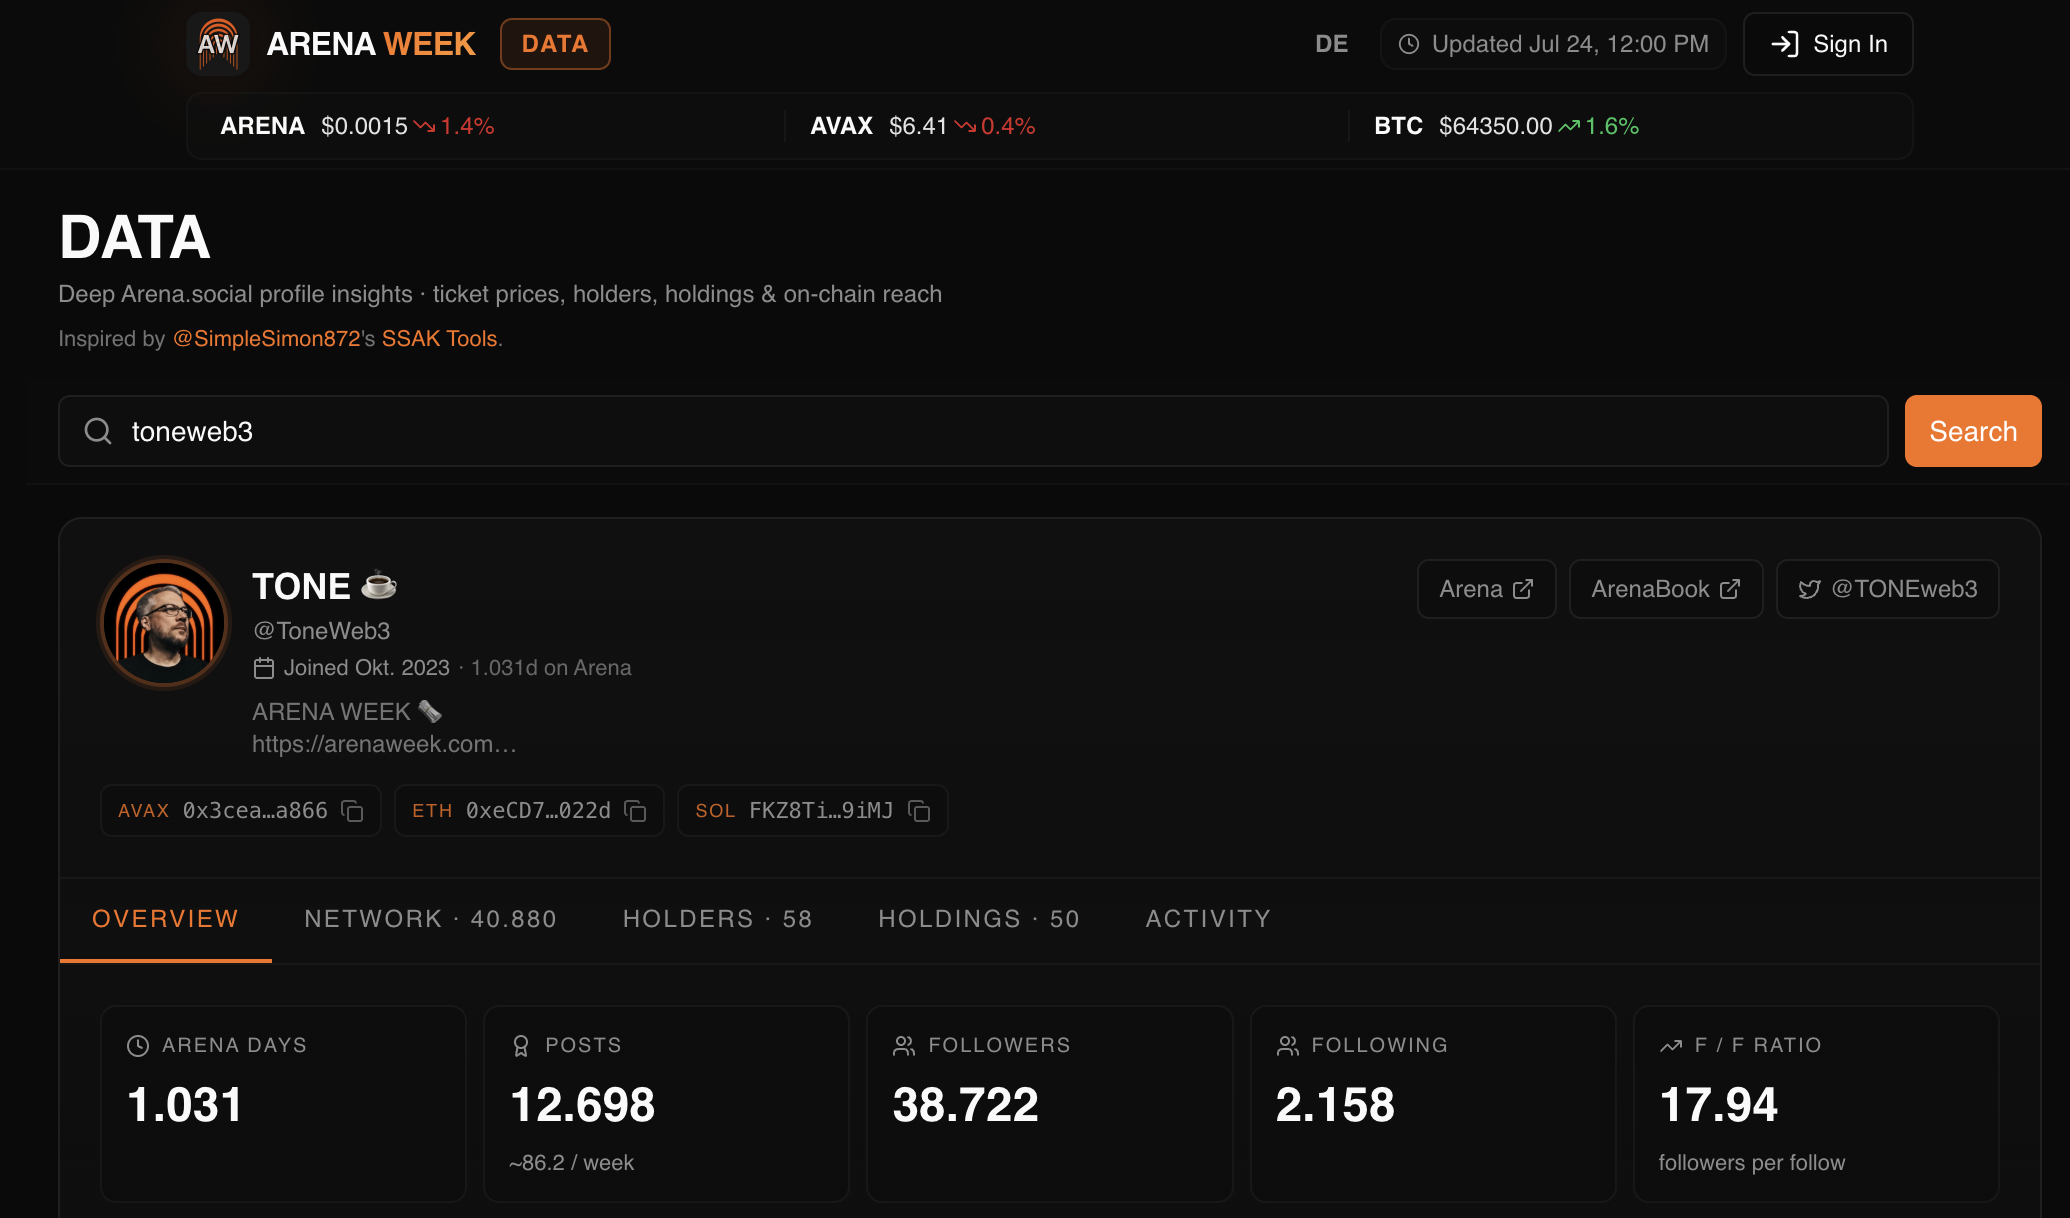Switch to the Overview tab

pyautogui.click(x=165, y=919)
